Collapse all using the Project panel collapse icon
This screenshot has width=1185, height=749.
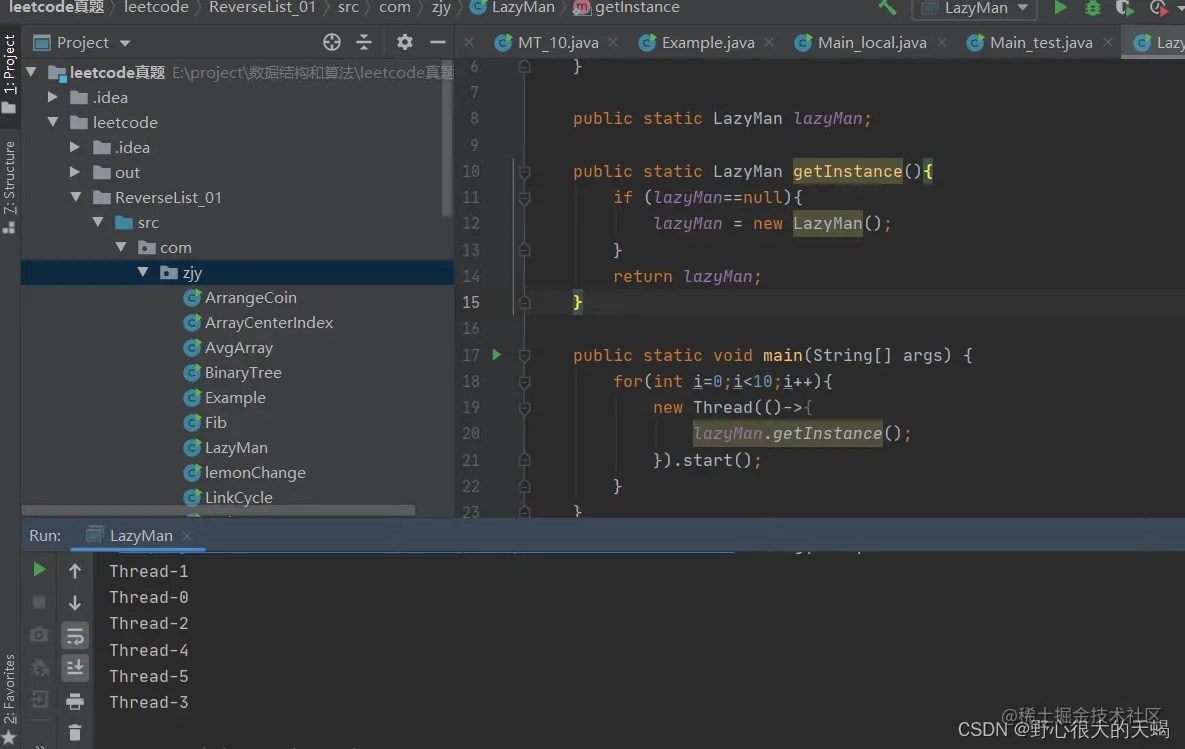364,42
